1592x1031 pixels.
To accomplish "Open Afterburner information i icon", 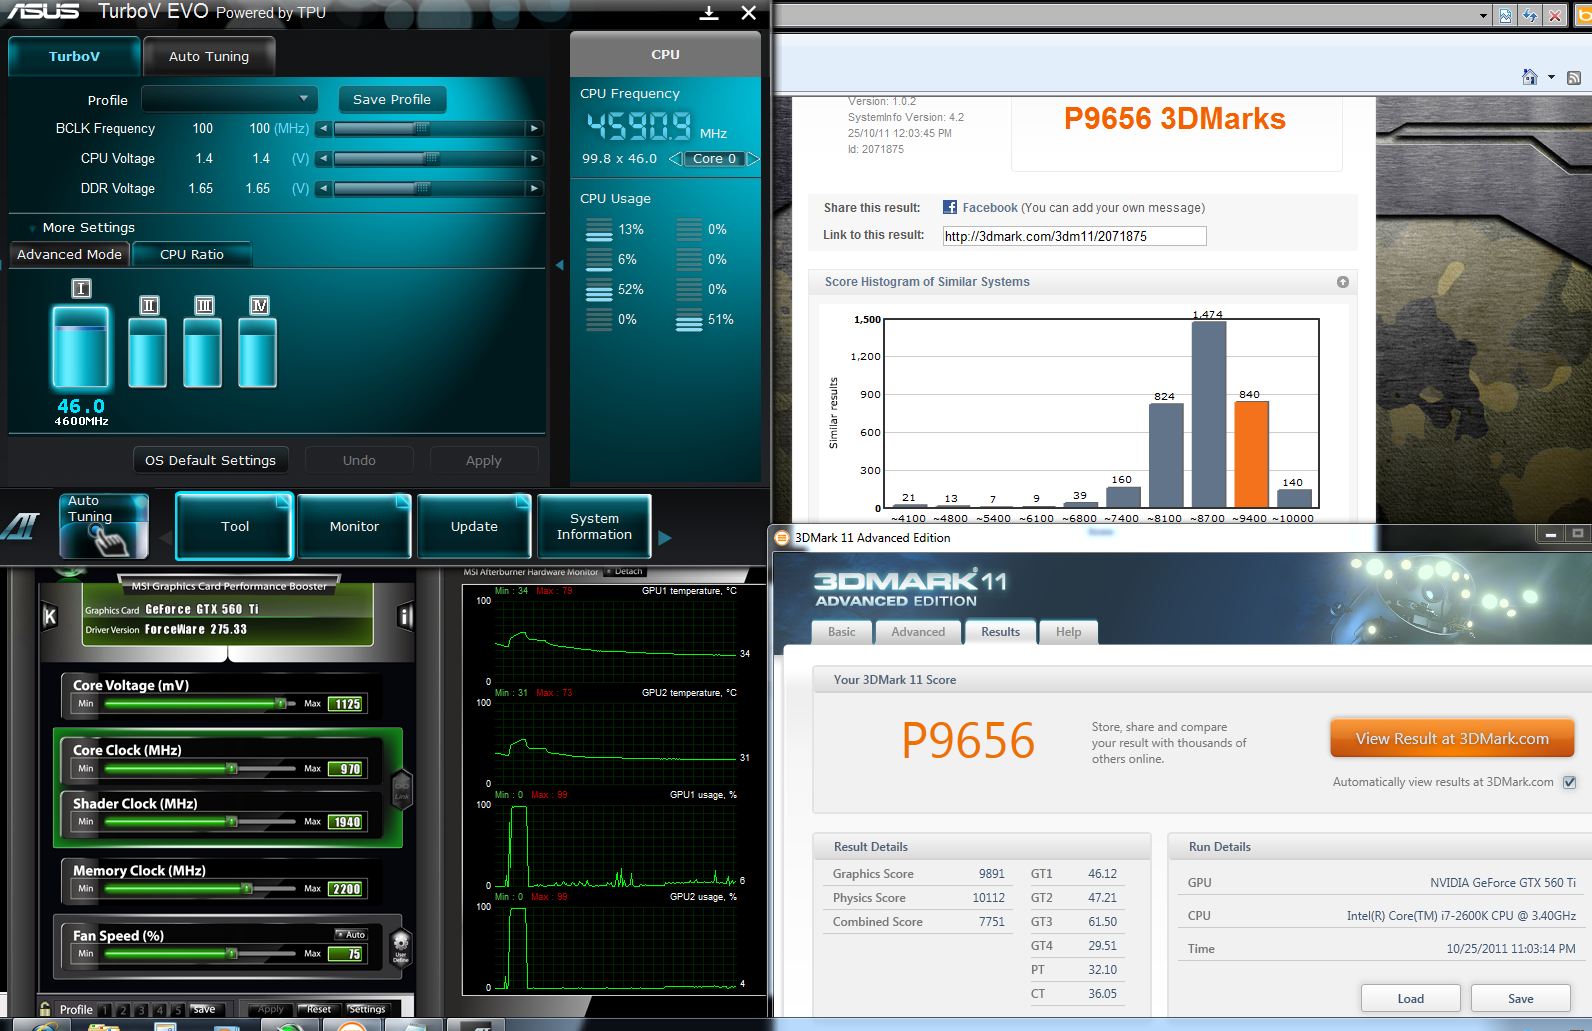I will point(405,617).
